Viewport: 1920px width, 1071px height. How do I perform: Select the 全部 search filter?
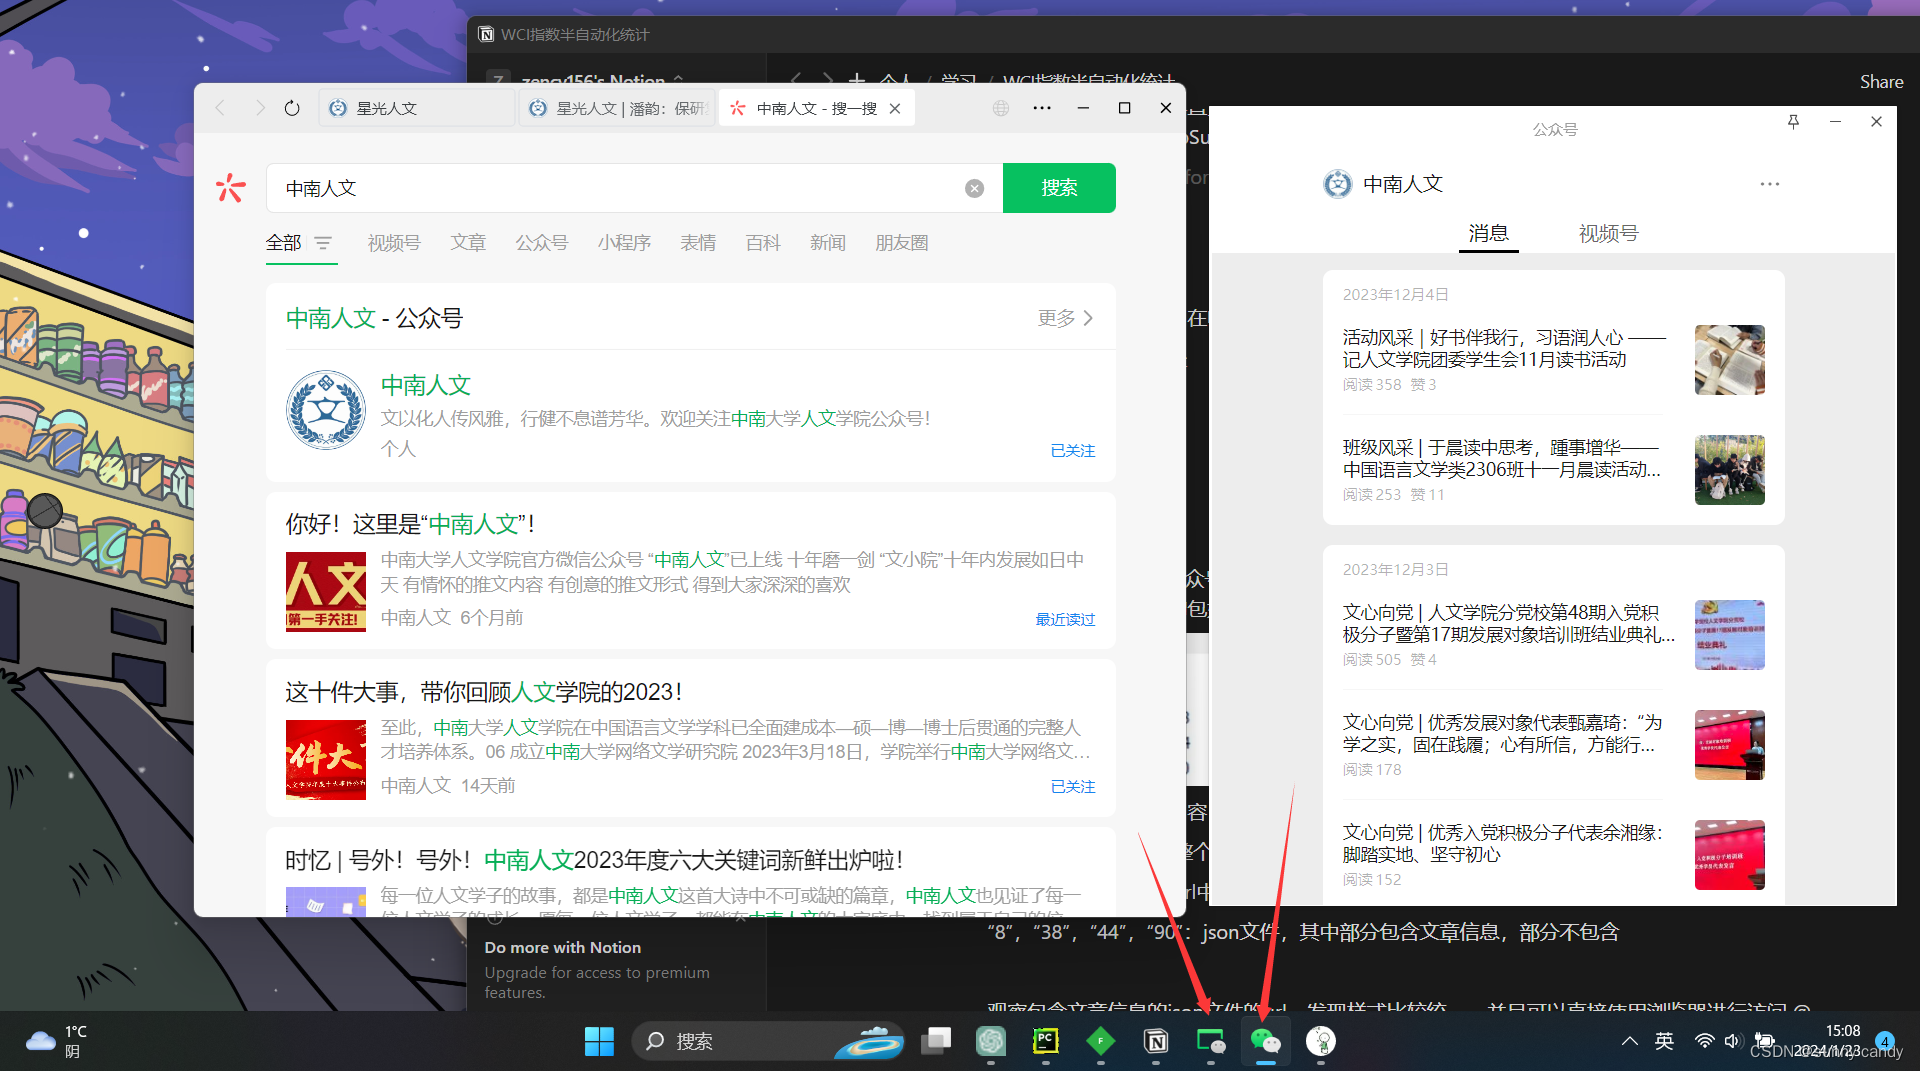(x=284, y=243)
